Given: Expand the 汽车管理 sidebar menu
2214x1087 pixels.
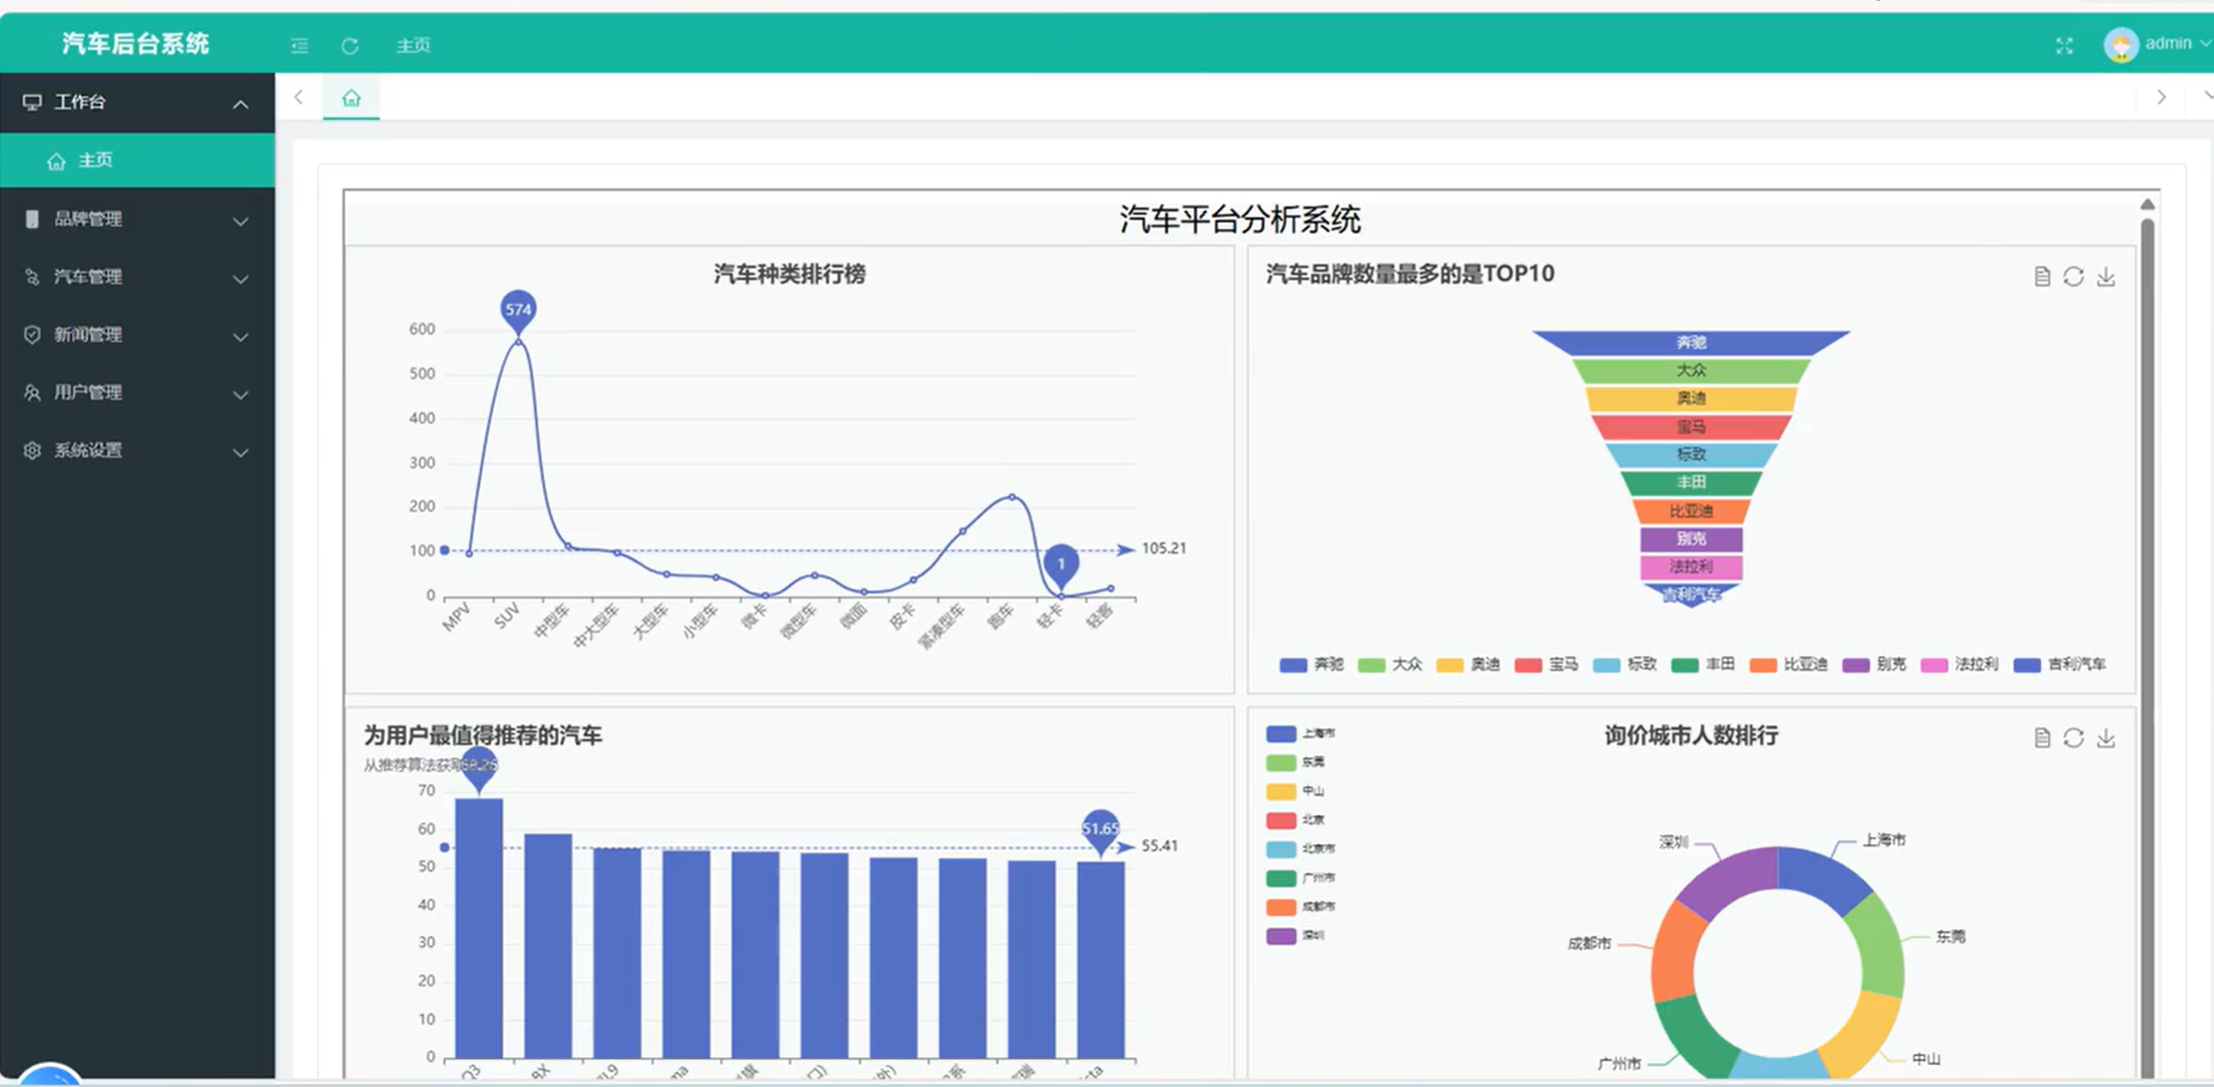Looking at the screenshot, I should (137, 277).
